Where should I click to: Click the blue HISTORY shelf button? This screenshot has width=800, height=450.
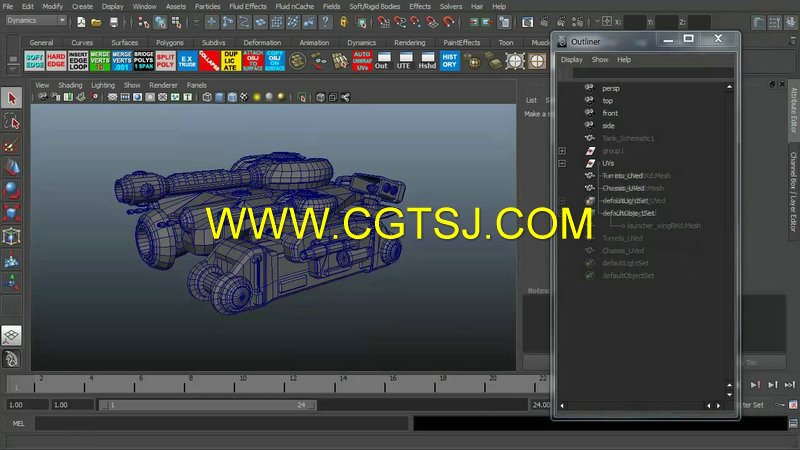[x=449, y=61]
